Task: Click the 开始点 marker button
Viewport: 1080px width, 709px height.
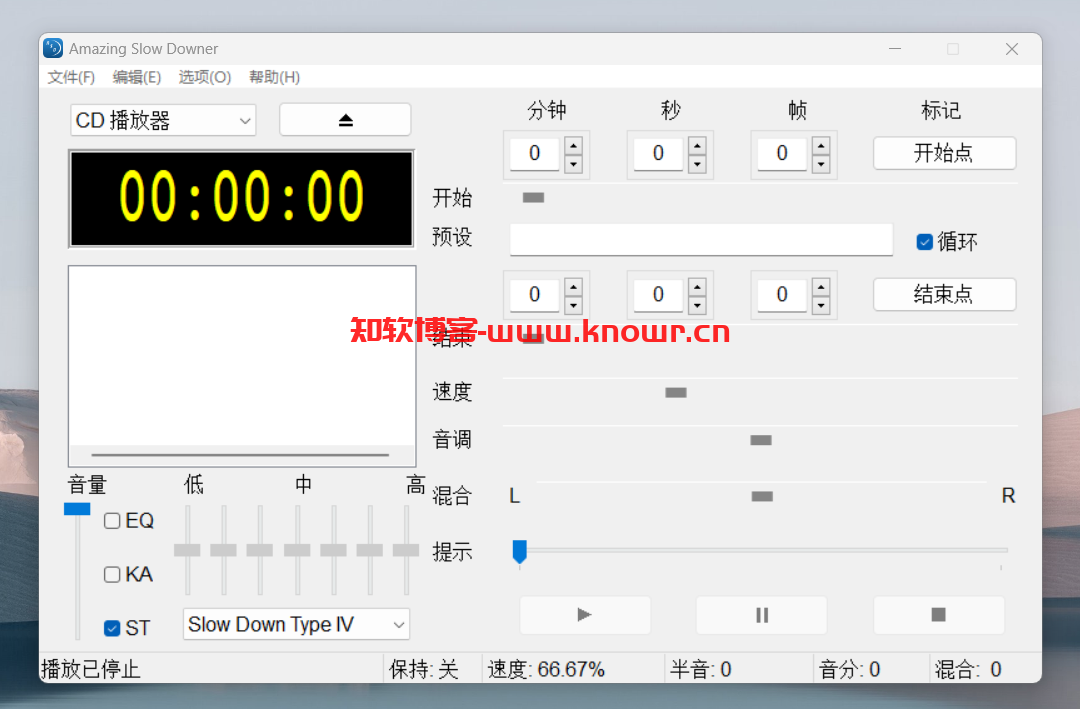Action: (944, 153)
